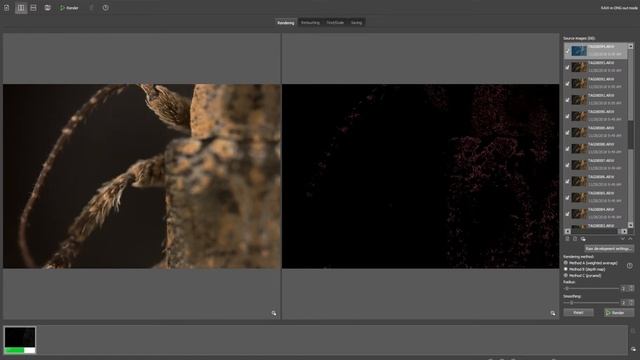
Task: Click the source list bottom scroll arrow
Action: 631,225
